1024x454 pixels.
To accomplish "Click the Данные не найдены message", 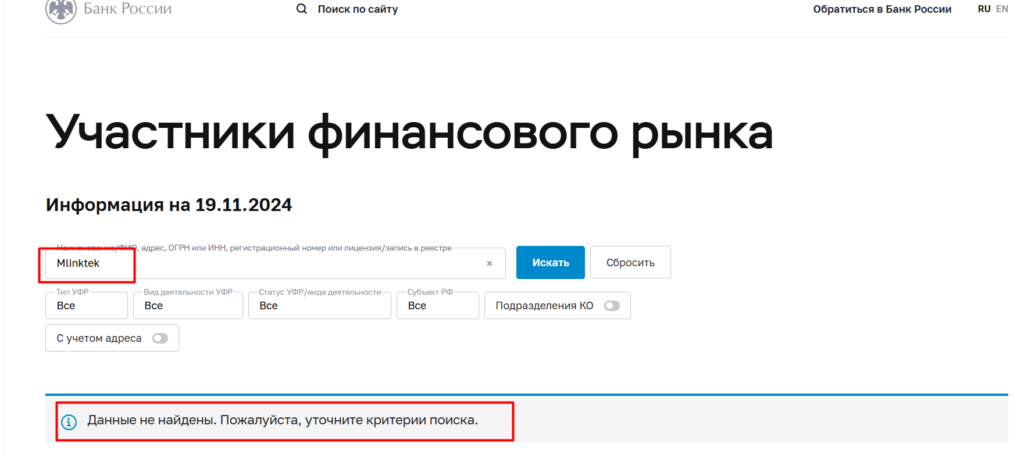I will pos(283,420).
